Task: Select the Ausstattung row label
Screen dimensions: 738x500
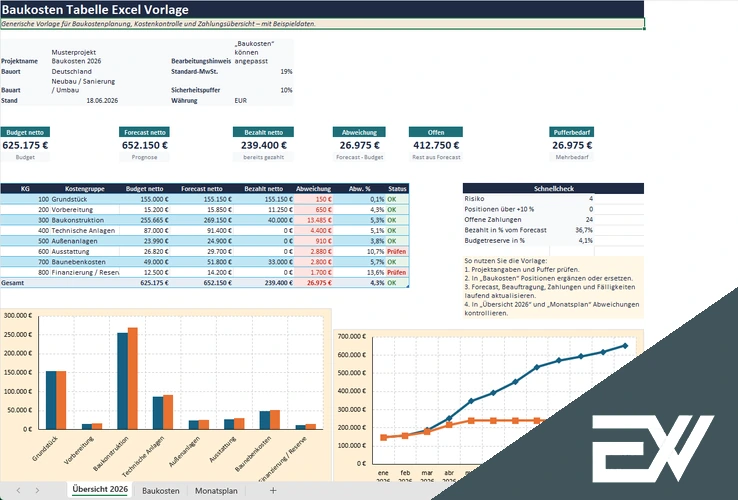Action: (70, 251)
